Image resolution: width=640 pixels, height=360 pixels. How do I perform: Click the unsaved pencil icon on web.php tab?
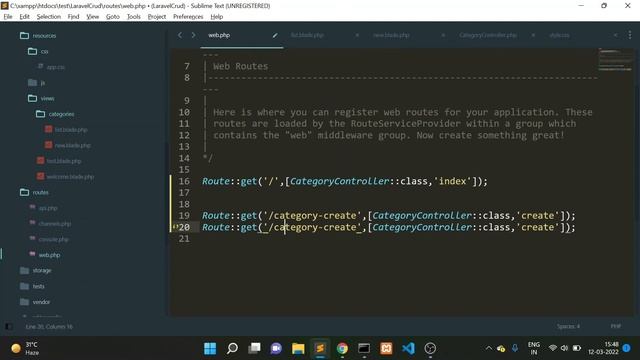coord(275,36)
